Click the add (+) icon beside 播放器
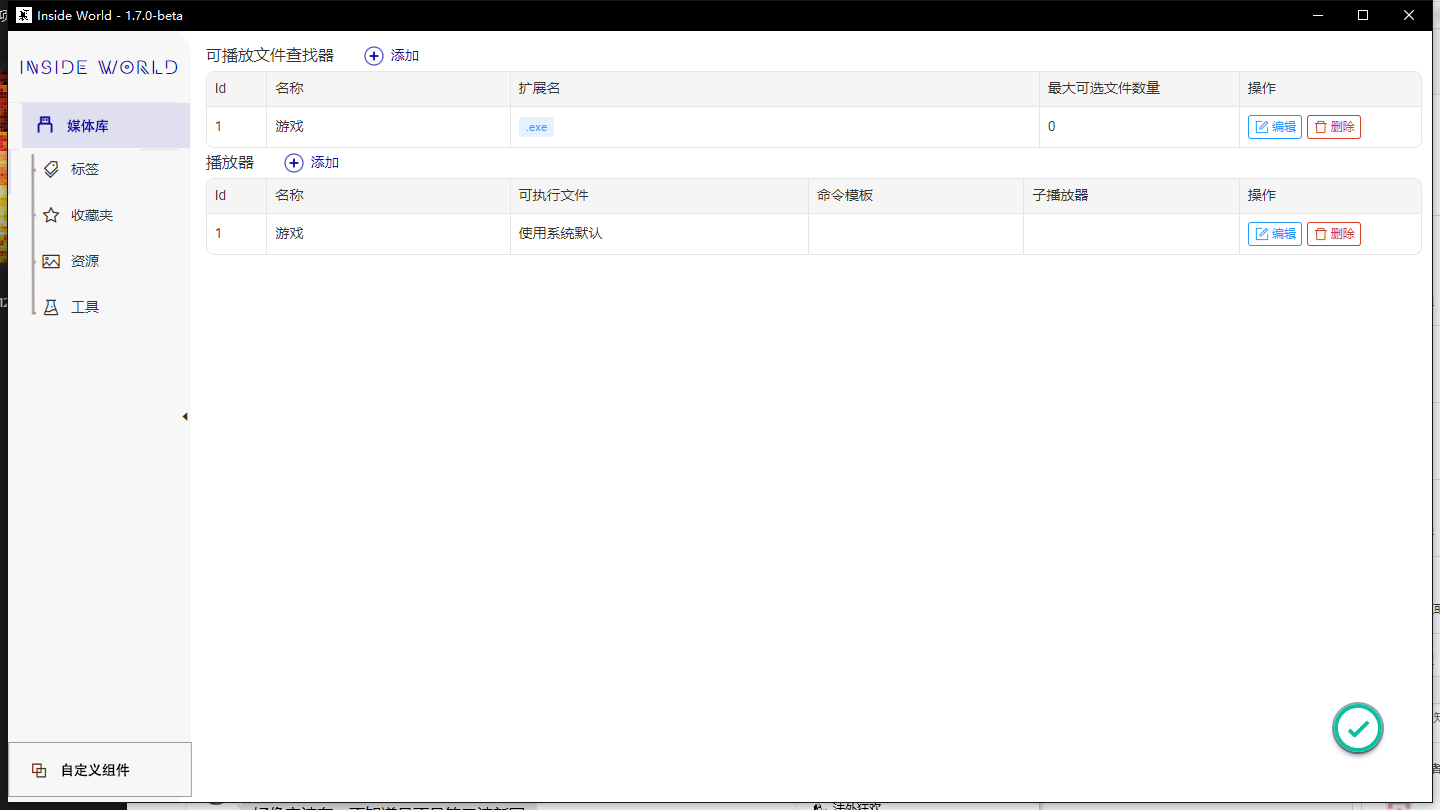This screenshot has width=1440, height=810. pyautogui.click(x=294, y=163)
